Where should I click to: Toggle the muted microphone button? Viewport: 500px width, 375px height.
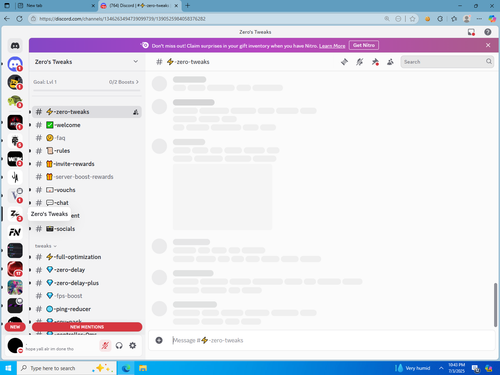105,346
